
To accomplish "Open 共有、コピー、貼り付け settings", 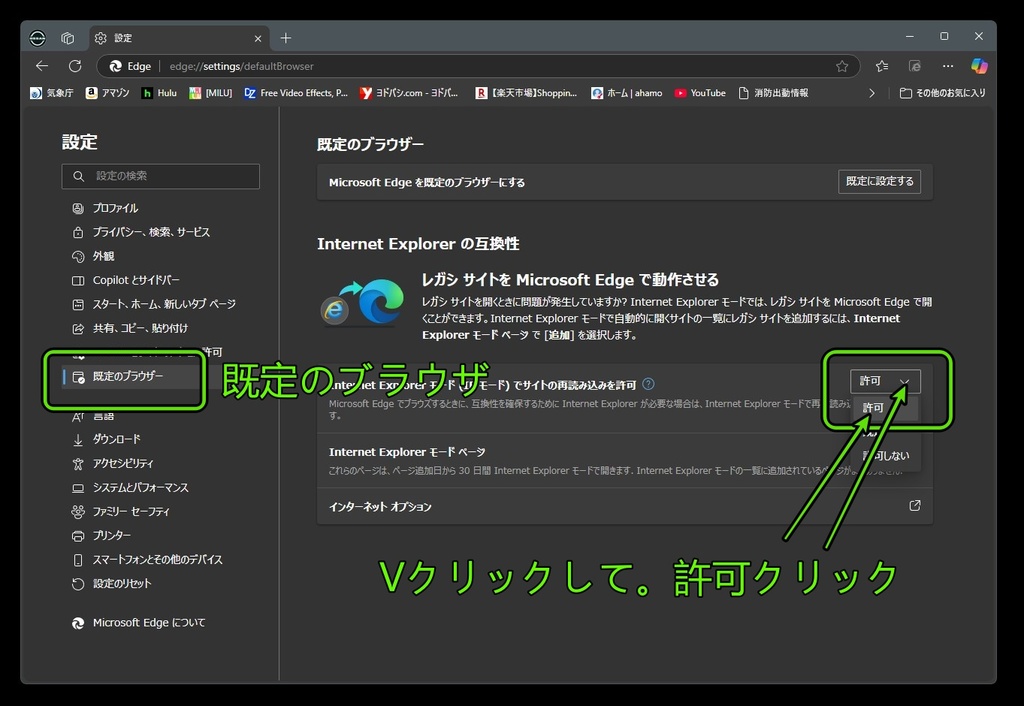I will [130, 328].
